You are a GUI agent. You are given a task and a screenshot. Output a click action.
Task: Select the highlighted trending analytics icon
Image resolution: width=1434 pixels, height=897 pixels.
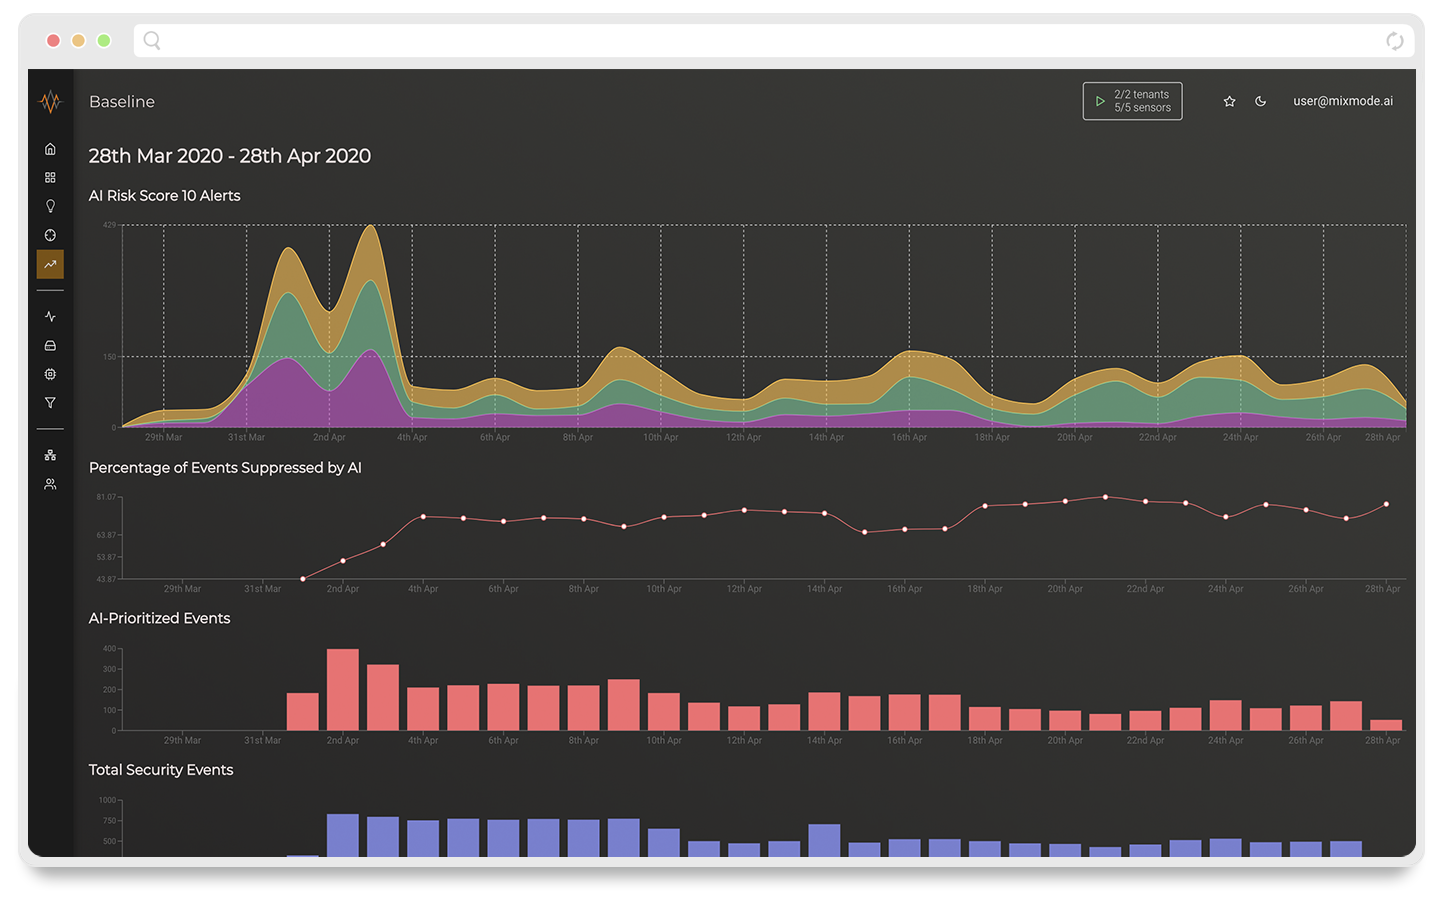coord(50,263)
